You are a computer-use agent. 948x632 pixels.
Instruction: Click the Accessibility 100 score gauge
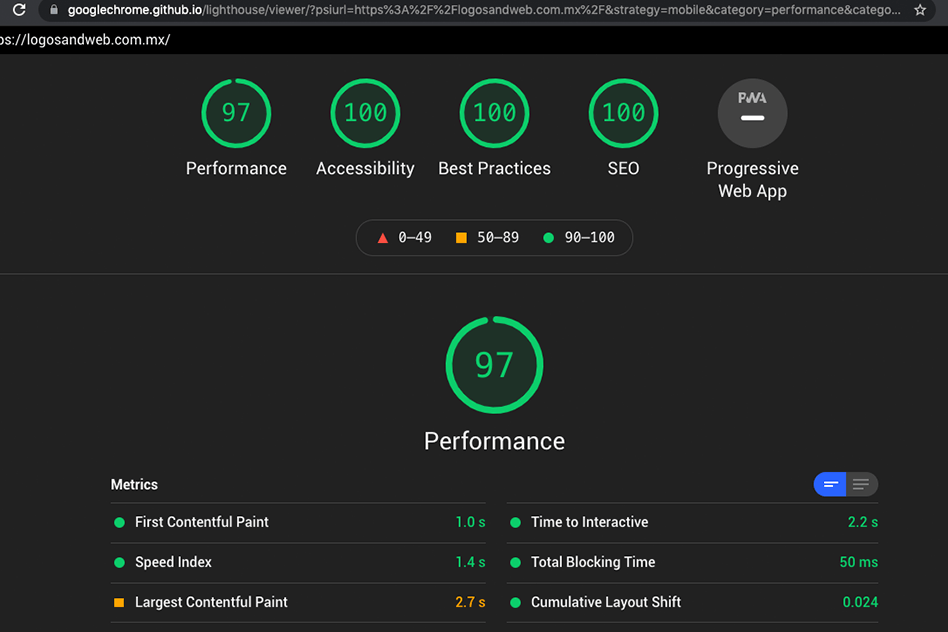365,113
